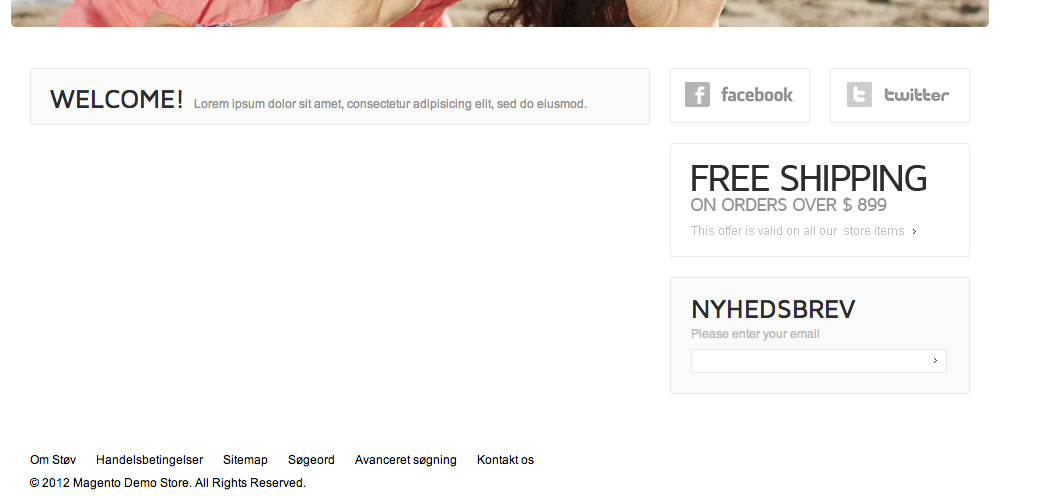
Task: Open the facebook wordmark link
Action: [757, 95]
